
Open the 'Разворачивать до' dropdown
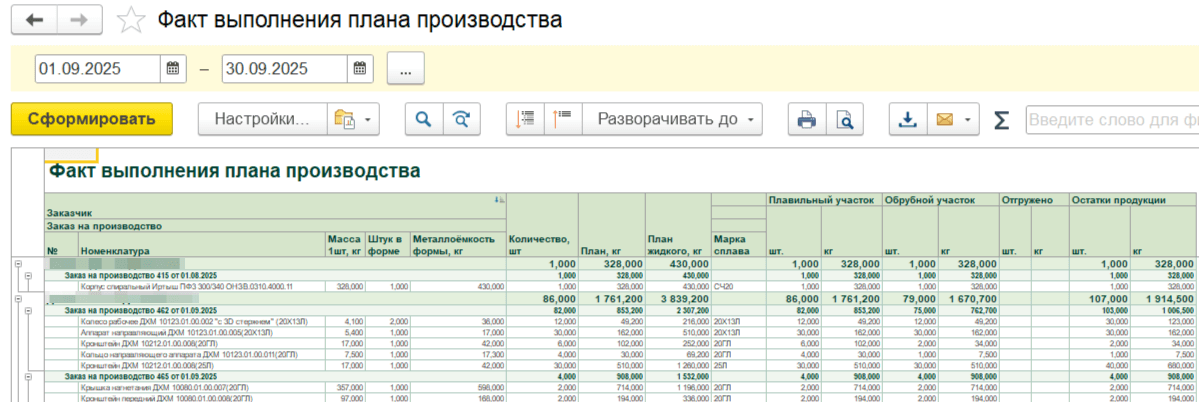point(672,119)
